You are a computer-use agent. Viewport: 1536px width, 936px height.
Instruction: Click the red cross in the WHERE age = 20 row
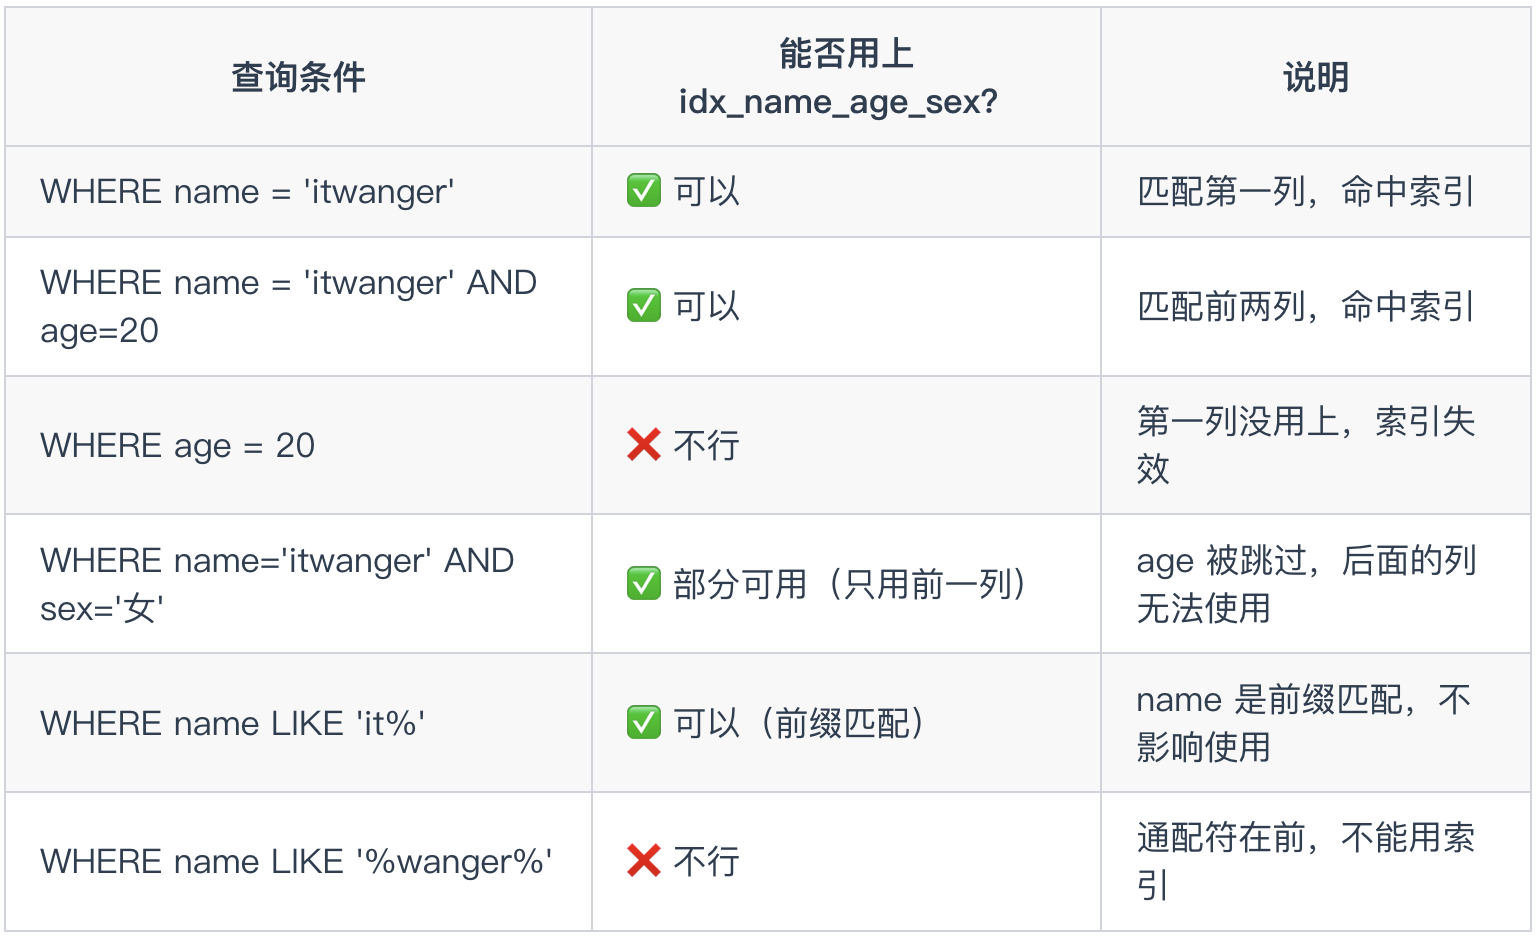tap(644, 445)
